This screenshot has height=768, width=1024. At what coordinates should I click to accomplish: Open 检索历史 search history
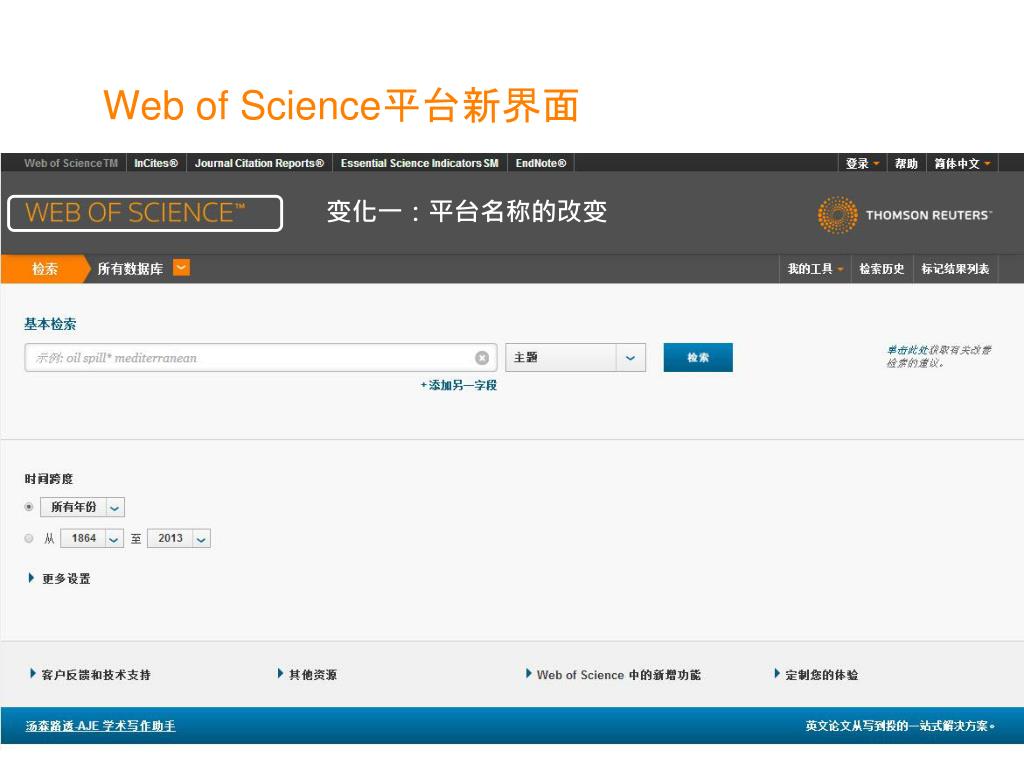(882, 268)
